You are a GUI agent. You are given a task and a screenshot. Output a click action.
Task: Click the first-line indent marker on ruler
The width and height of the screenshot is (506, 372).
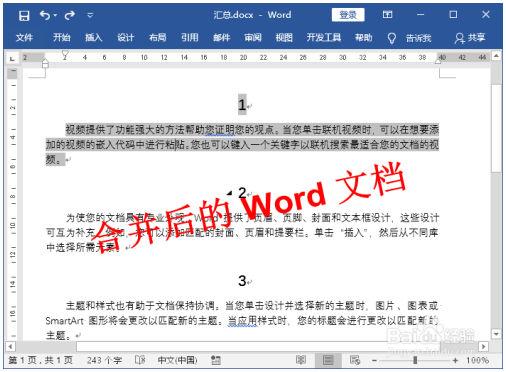65,54
